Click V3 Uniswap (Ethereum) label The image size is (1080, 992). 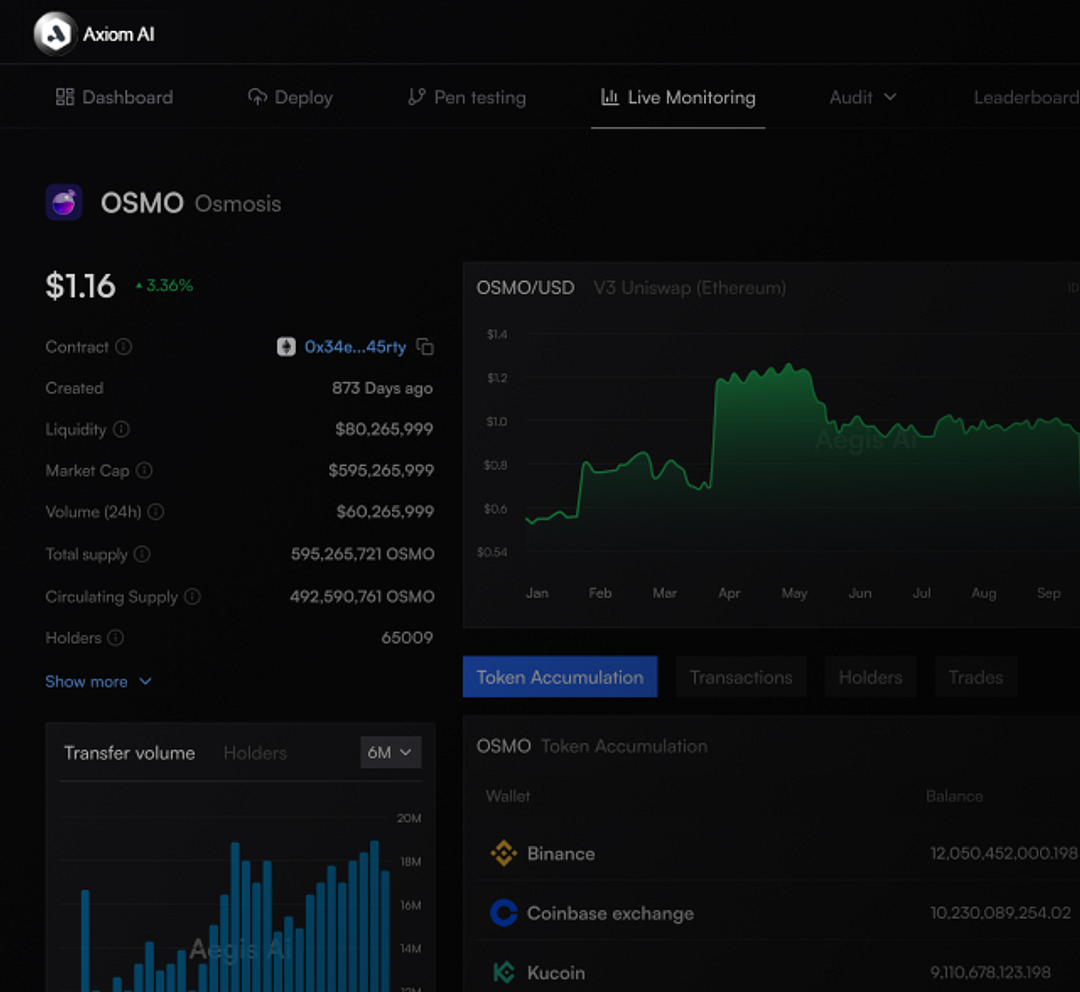[x=689, y=288]
